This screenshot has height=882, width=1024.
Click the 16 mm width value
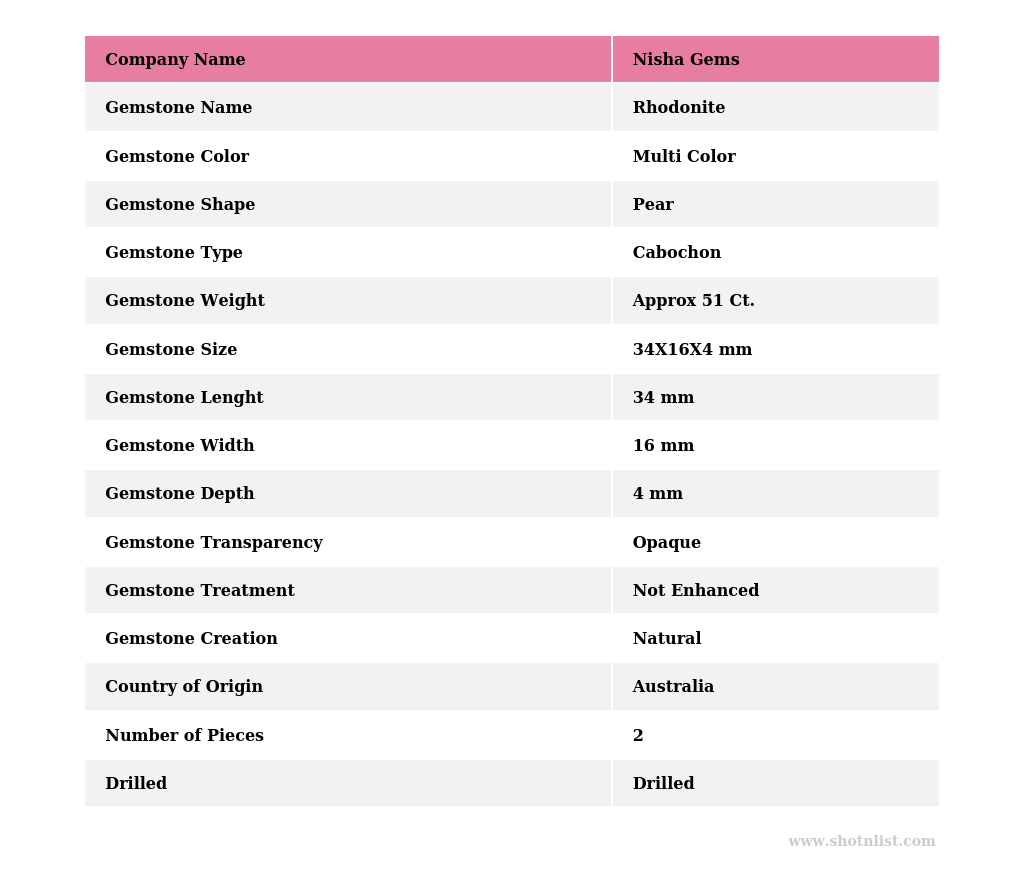click(663, 446)
